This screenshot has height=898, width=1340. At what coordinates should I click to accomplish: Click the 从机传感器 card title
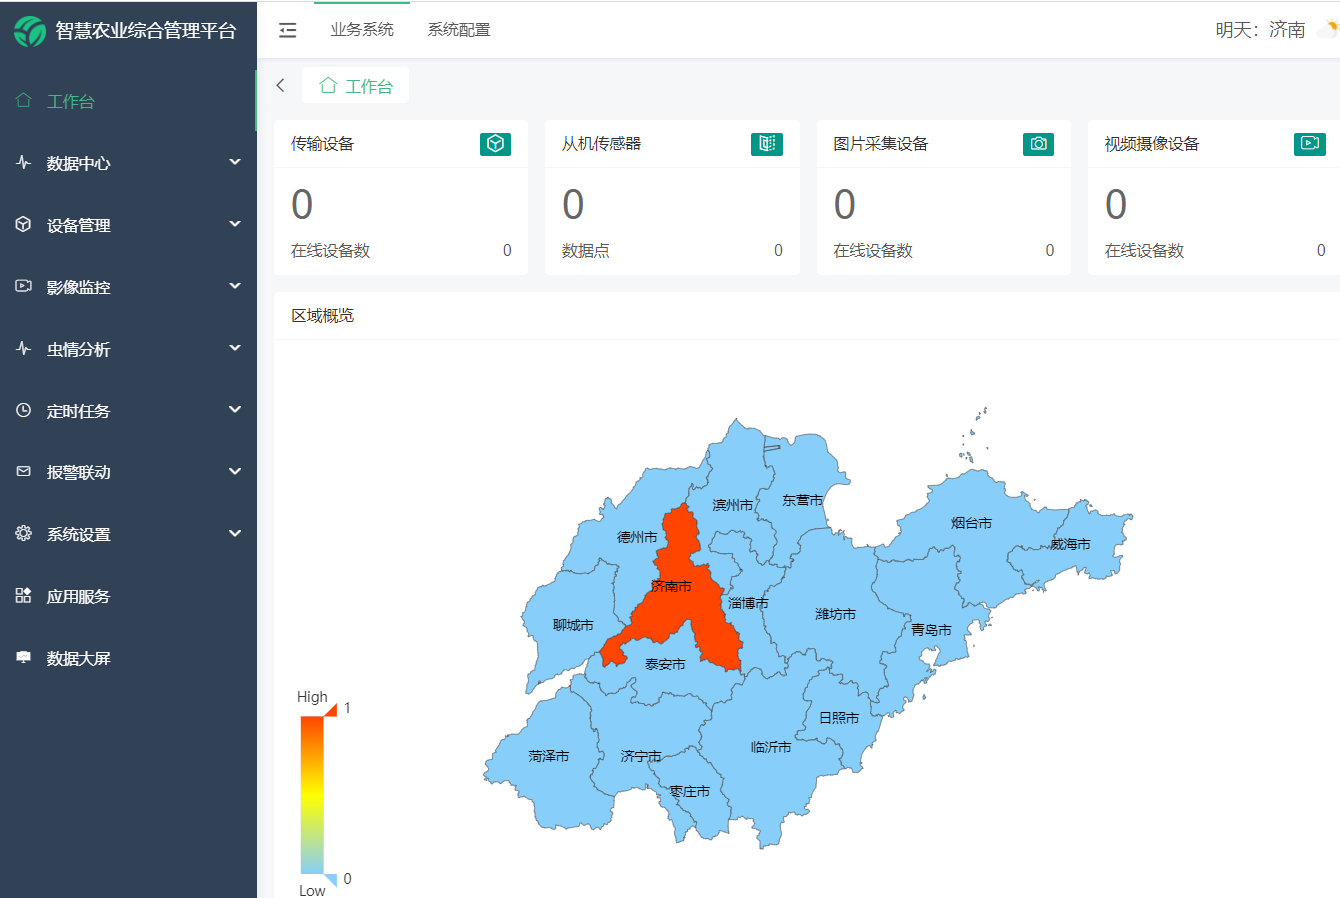coord(601,144)
